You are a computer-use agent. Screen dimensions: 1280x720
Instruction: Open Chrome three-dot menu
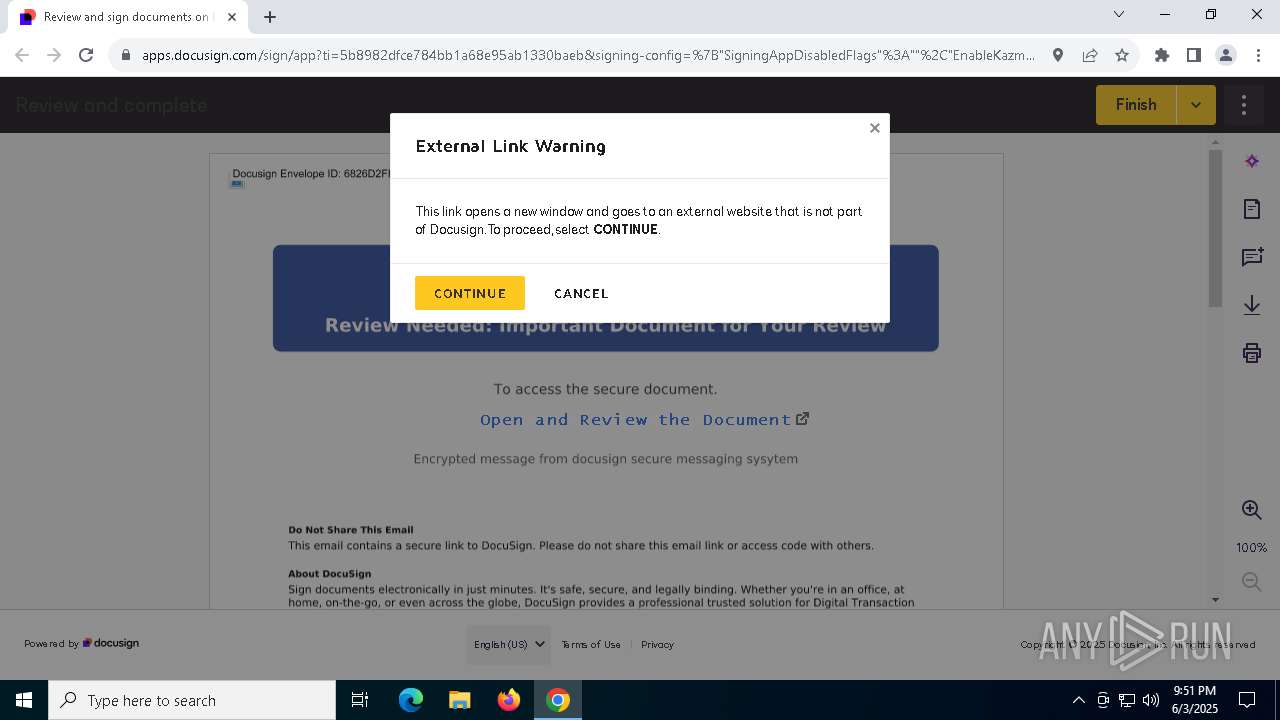coord(1258,55)
